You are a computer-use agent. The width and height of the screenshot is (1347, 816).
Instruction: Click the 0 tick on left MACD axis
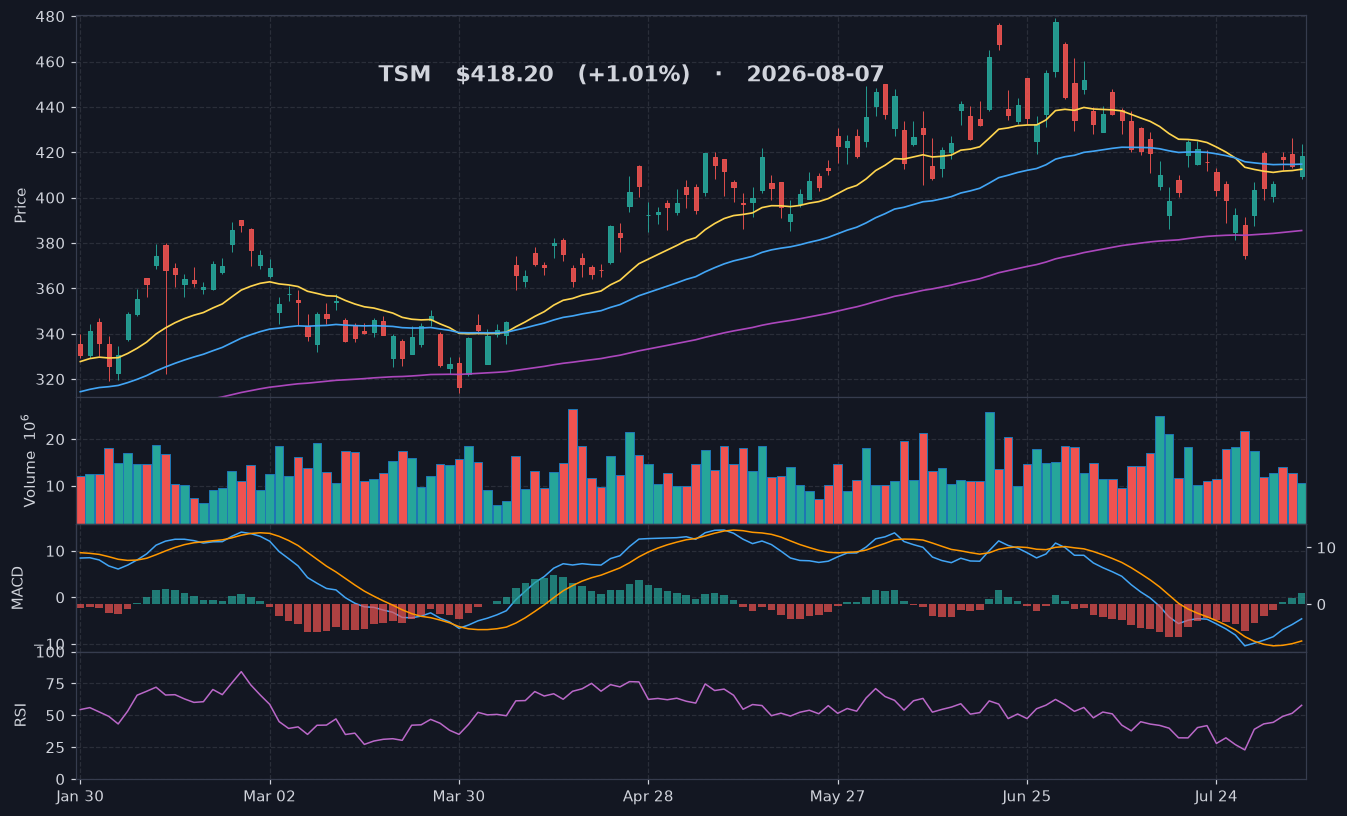60,598
